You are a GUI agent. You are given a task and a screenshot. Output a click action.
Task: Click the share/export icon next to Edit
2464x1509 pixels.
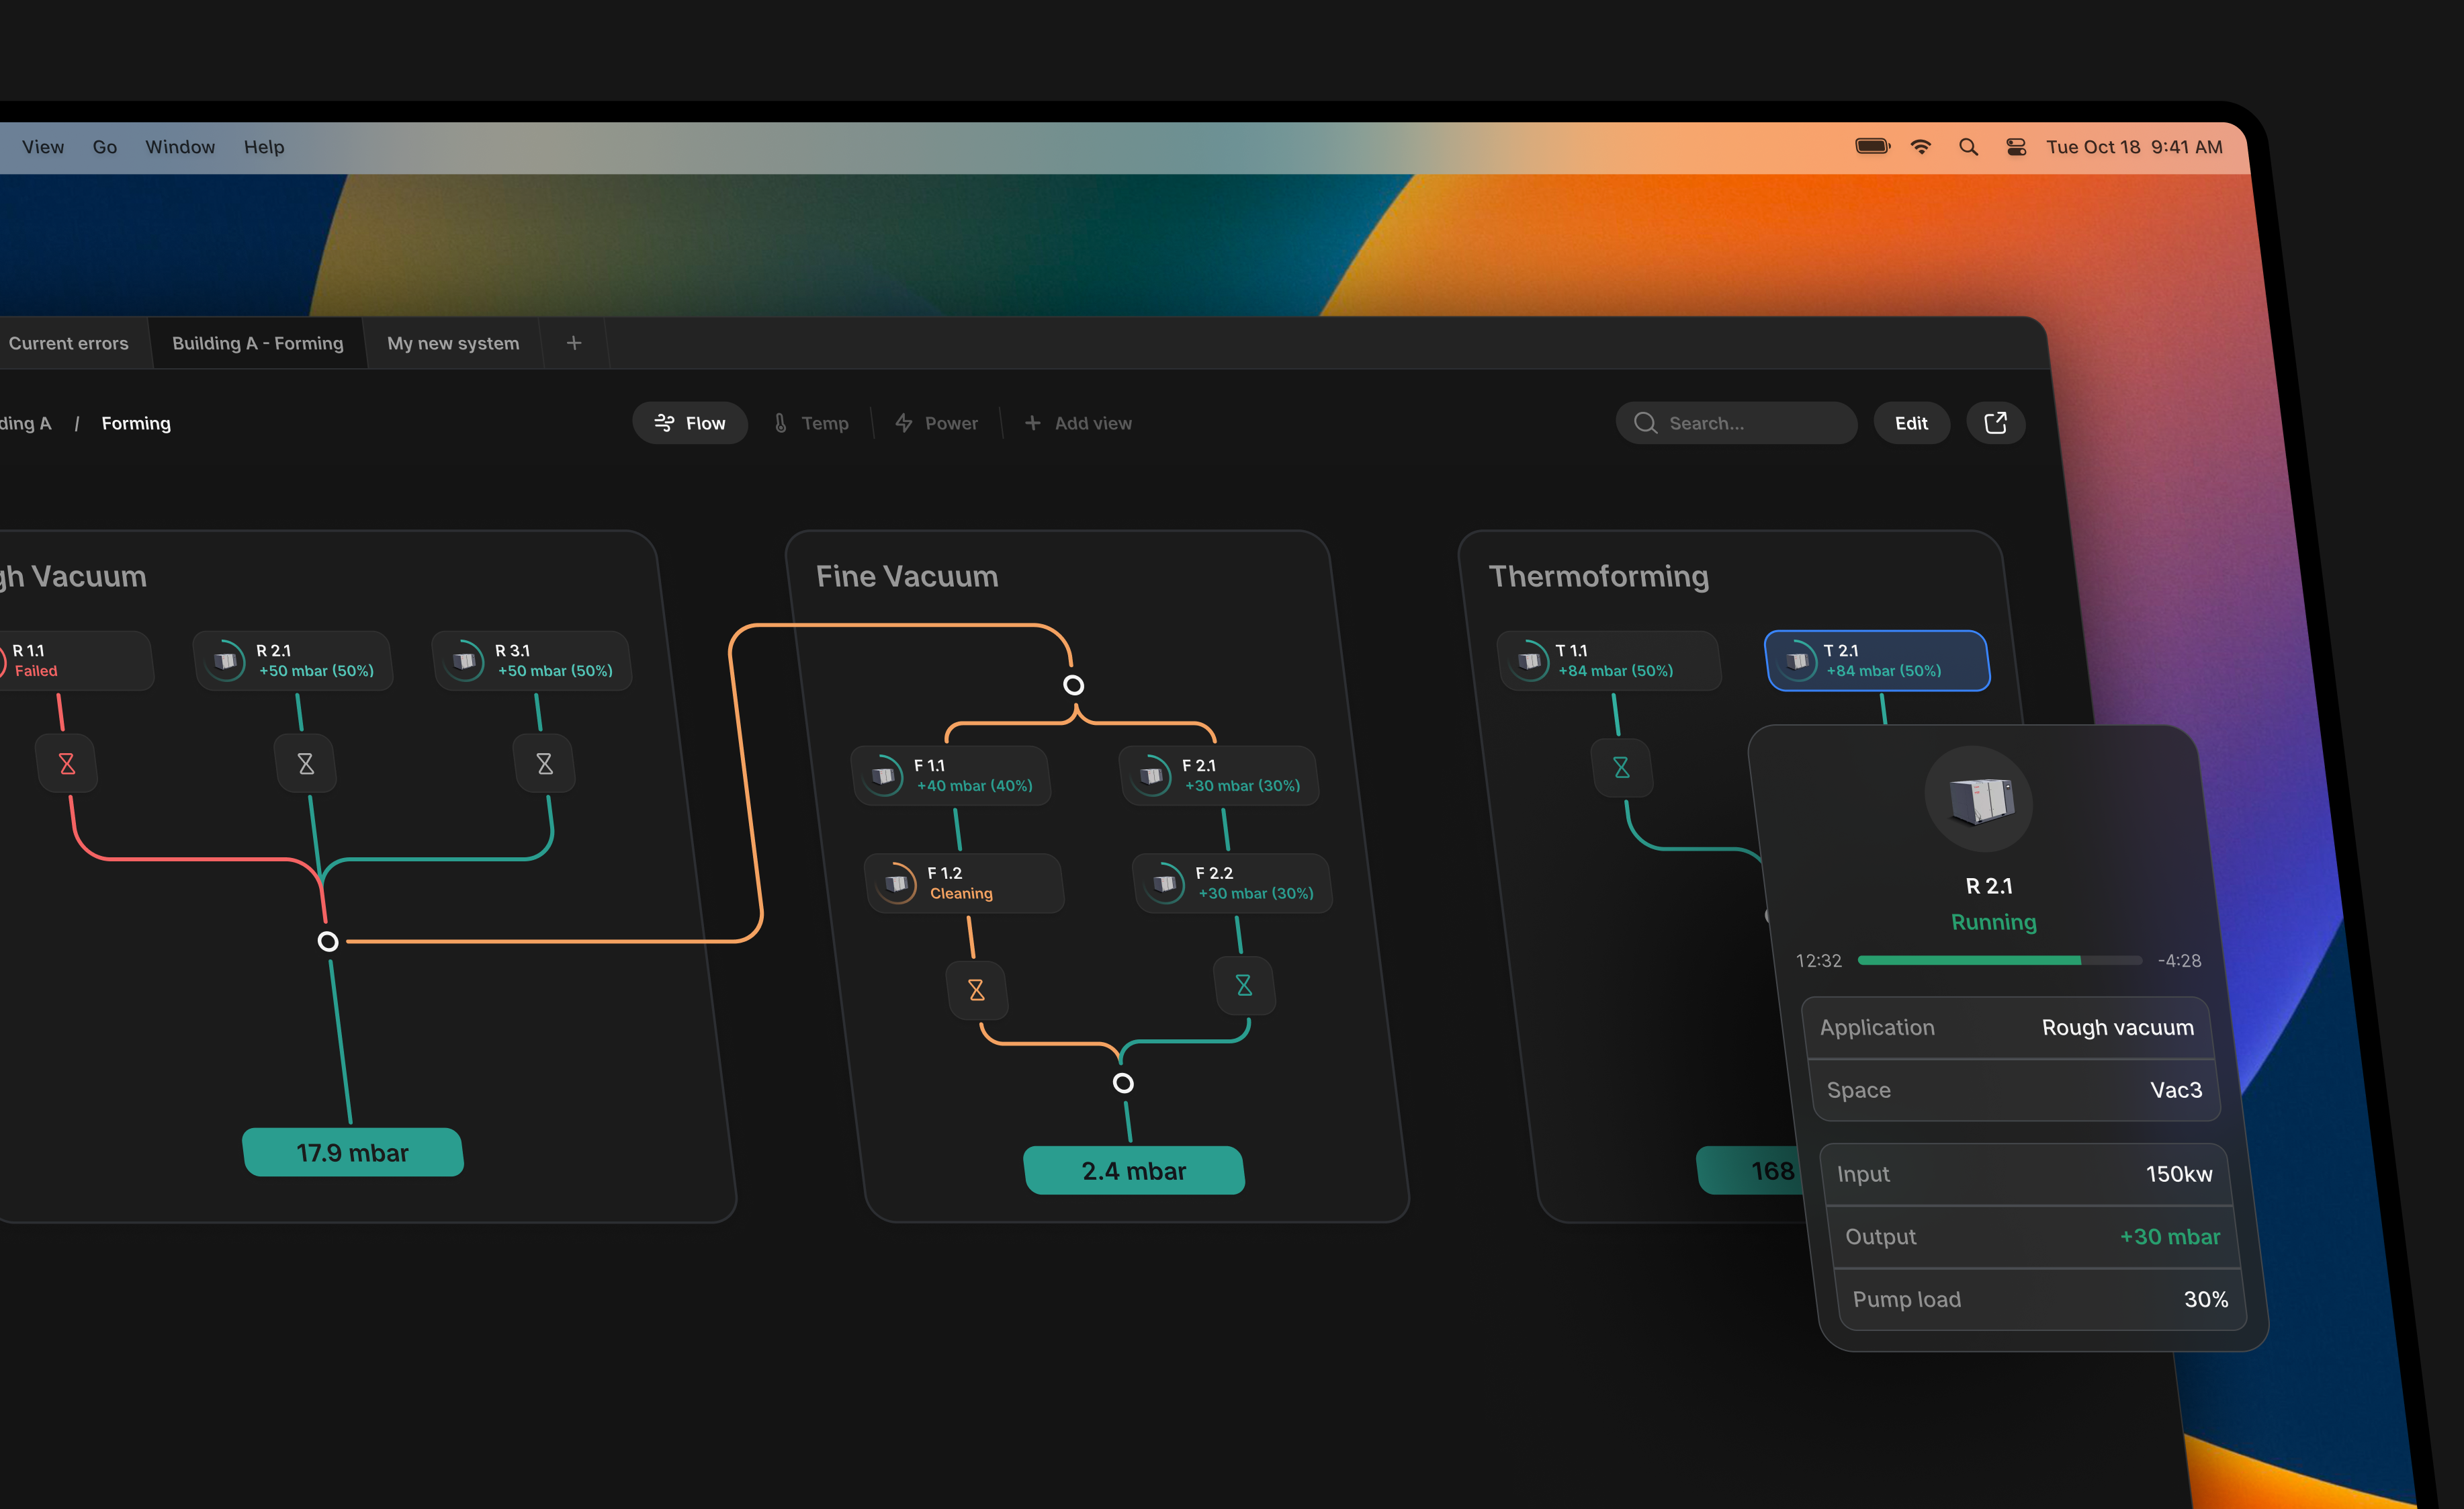(x=1996, y=422)
